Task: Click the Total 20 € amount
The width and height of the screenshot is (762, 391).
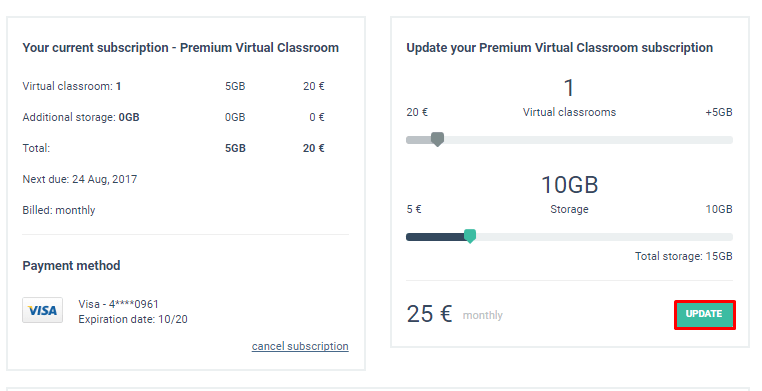Action: coord(313,148)
